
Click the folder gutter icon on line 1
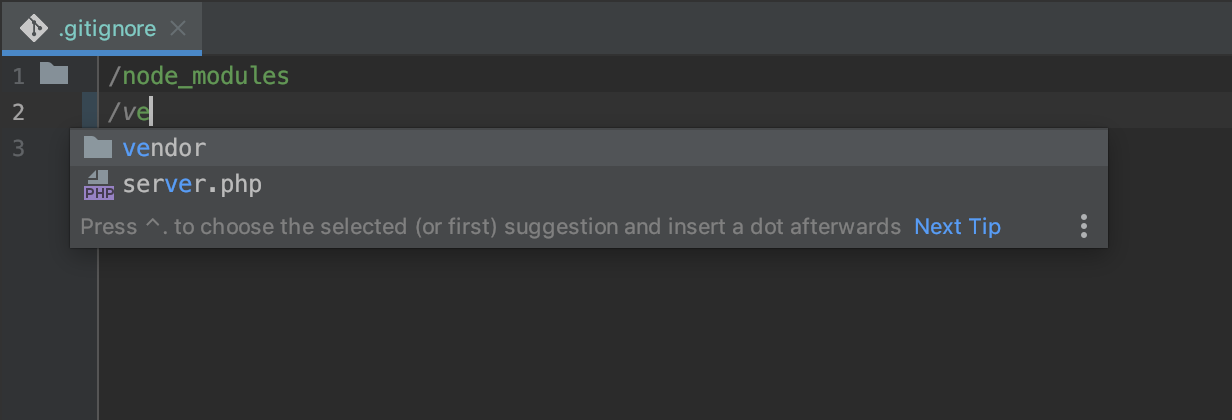point(53,73)
